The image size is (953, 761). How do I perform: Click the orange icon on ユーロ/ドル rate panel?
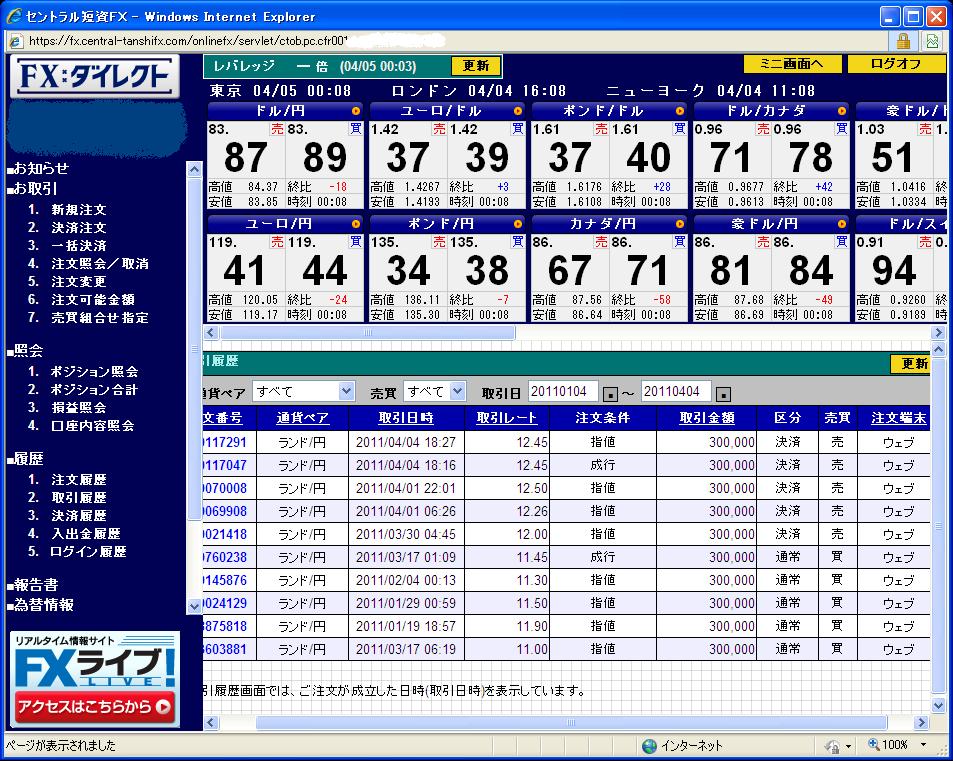518,111
